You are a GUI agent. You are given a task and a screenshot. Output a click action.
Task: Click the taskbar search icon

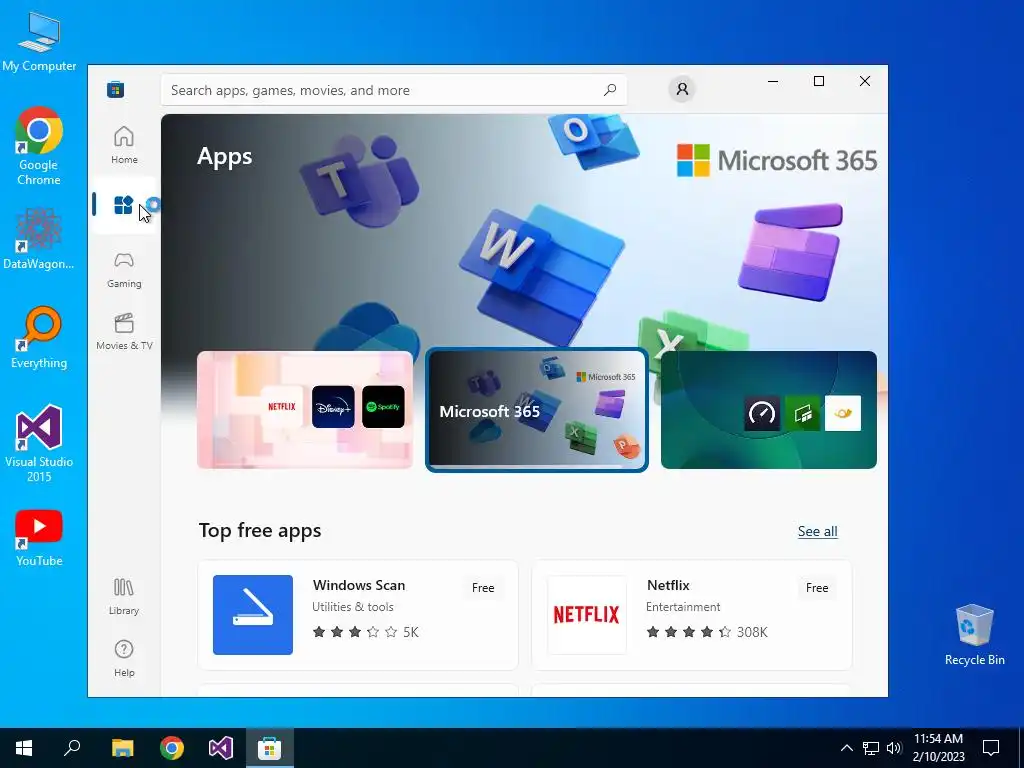[x=72, y=748]
